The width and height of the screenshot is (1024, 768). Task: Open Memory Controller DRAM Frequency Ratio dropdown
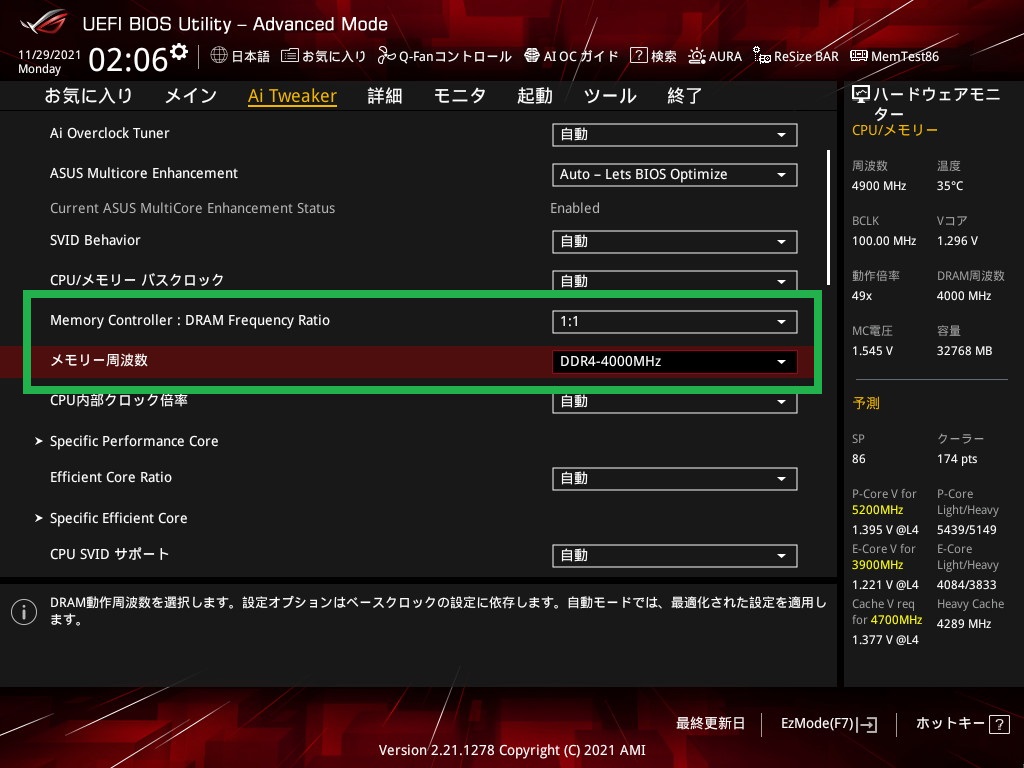tap(675, 321)
